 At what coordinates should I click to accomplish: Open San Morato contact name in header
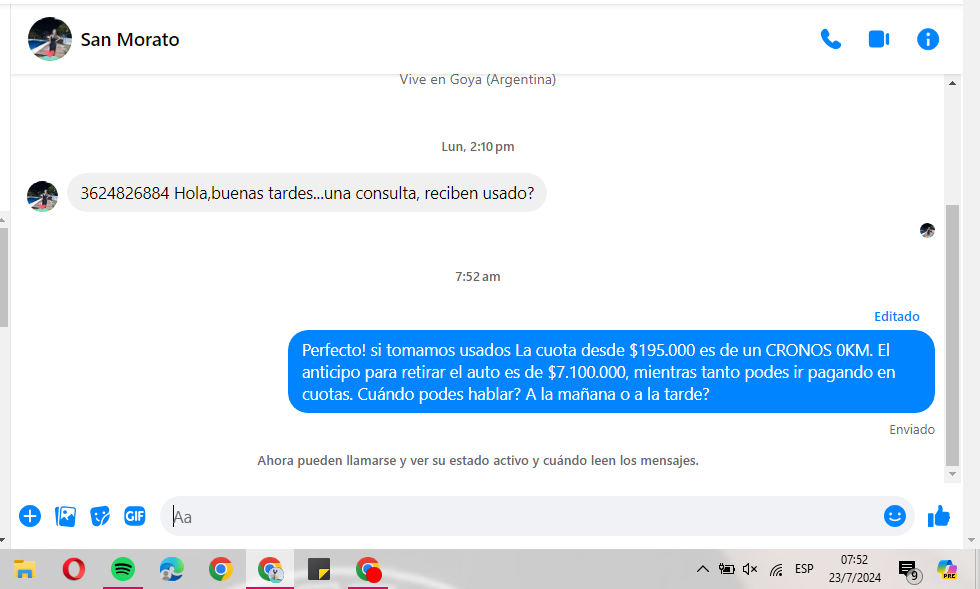pos(130,39)
